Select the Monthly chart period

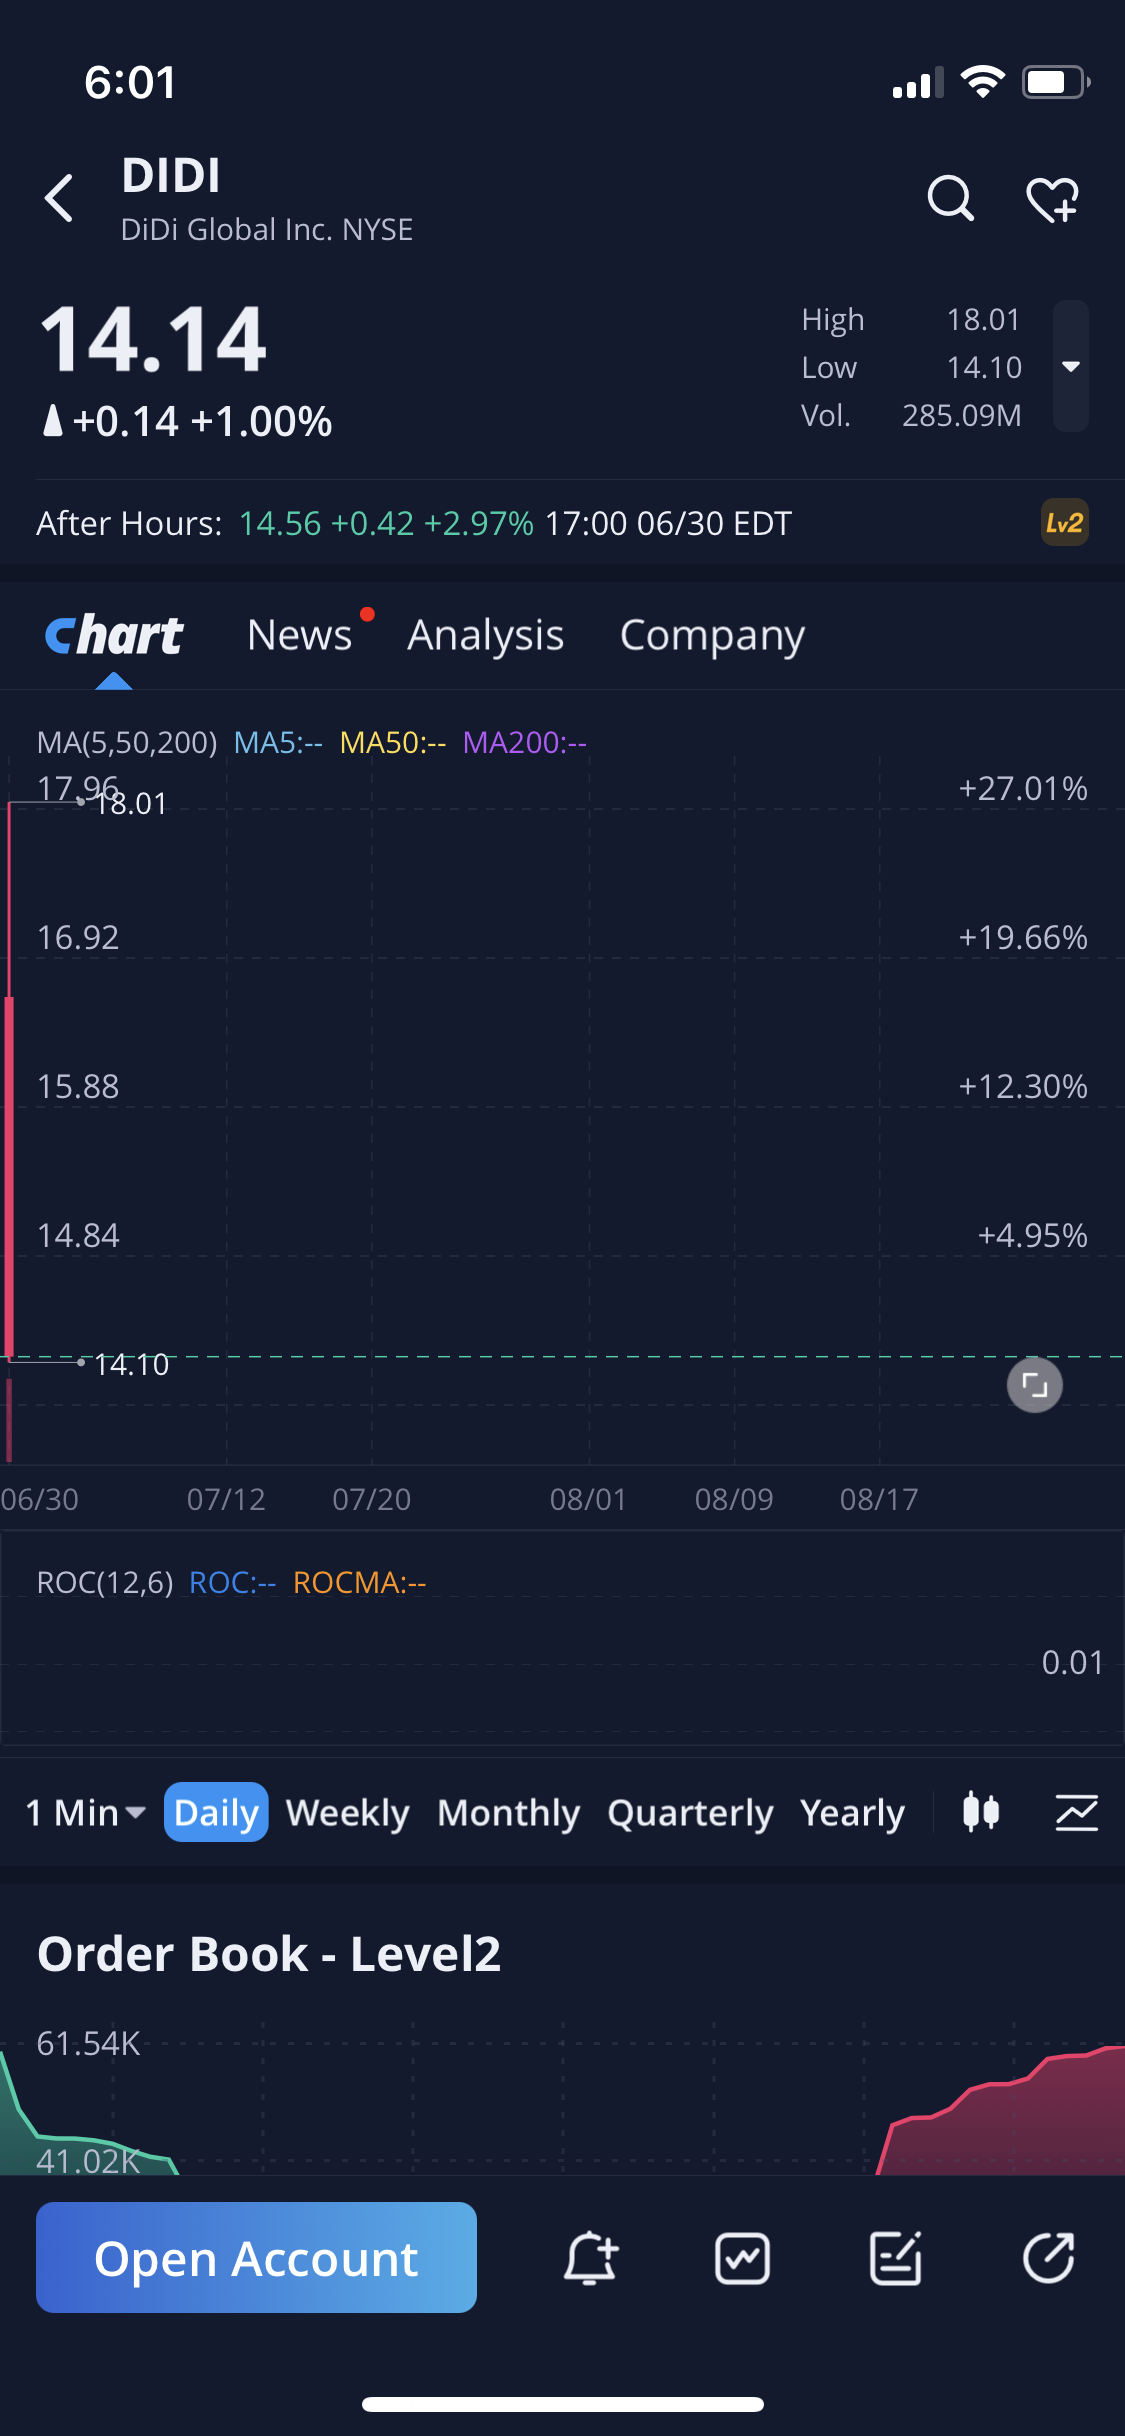pos(508,1812)
